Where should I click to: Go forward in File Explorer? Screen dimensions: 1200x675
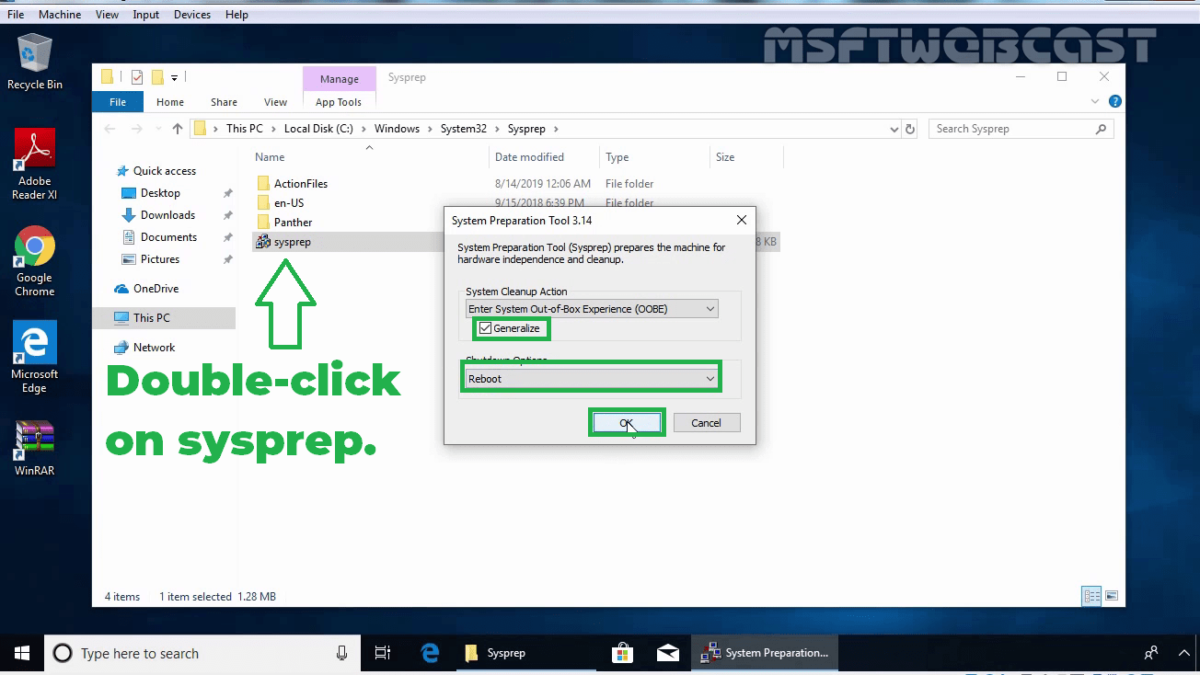(x=138, y=129)
